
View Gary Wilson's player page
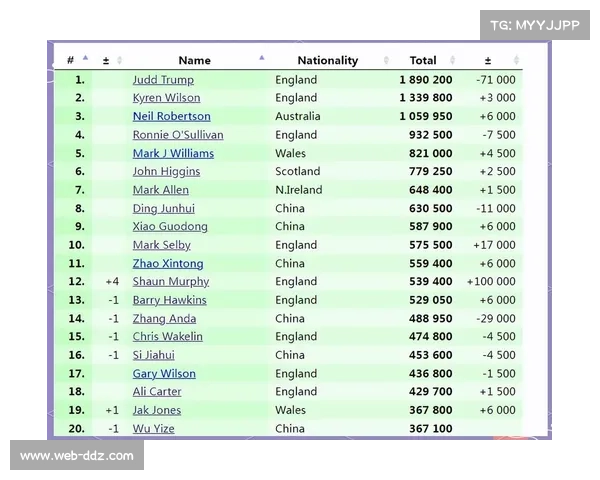(x=164, y=373)
